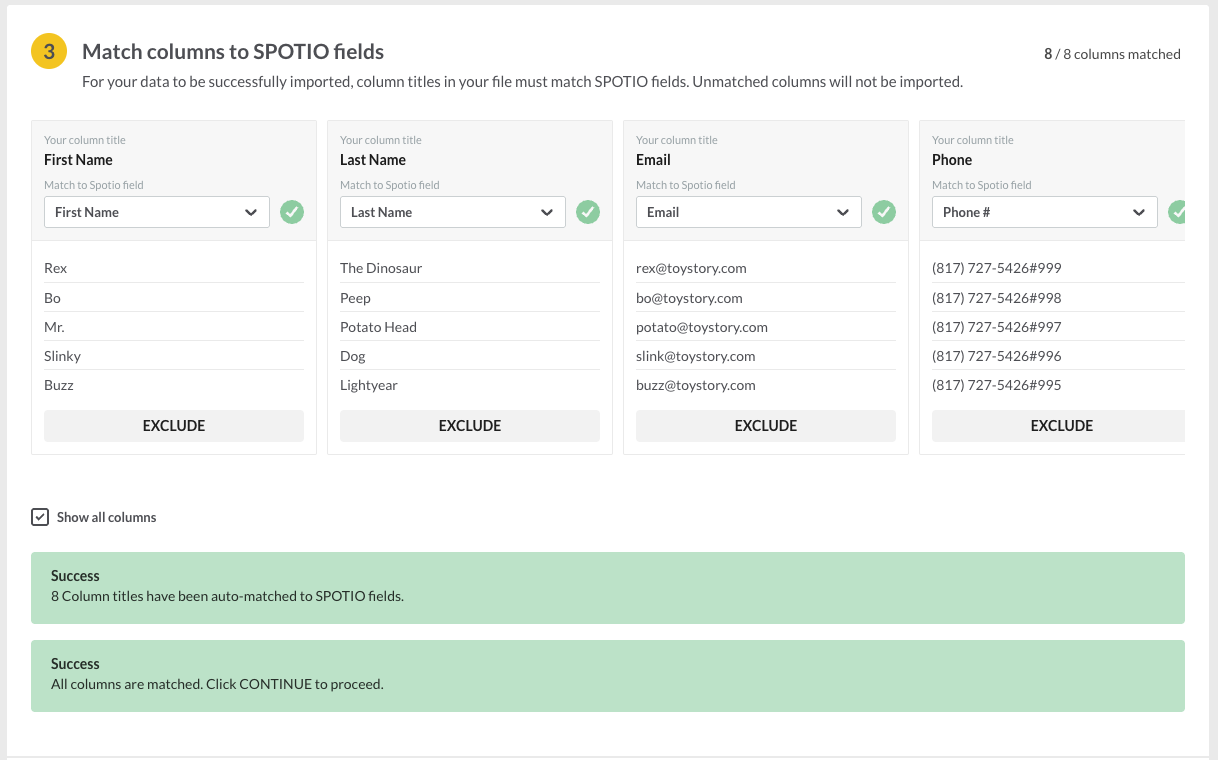Click the All columns are matched banner

click(x=607, y=675)
